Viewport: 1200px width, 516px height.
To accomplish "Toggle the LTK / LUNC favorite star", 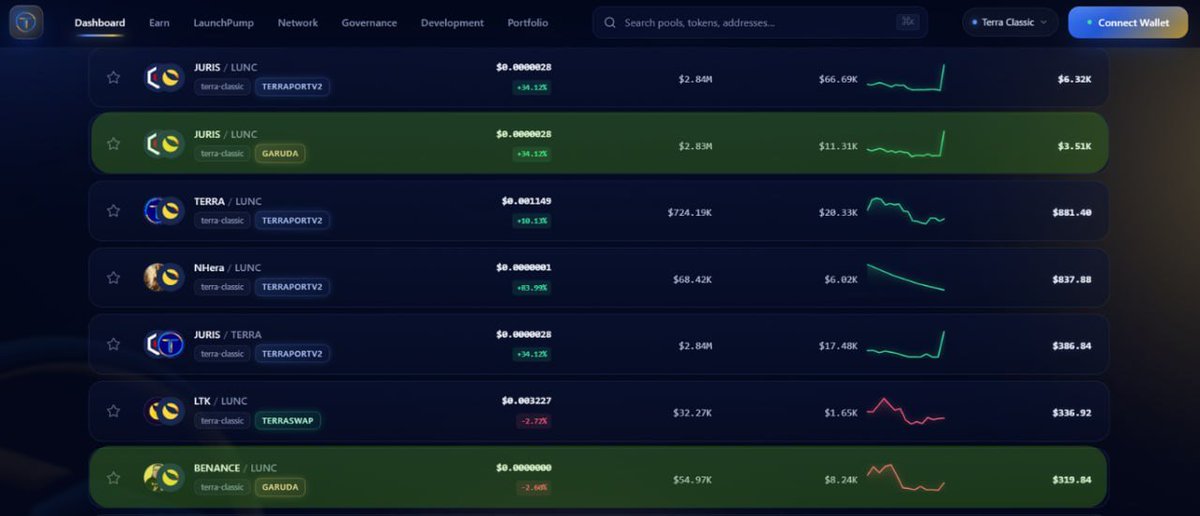I will pyautogui.click(x=113, y=411).
